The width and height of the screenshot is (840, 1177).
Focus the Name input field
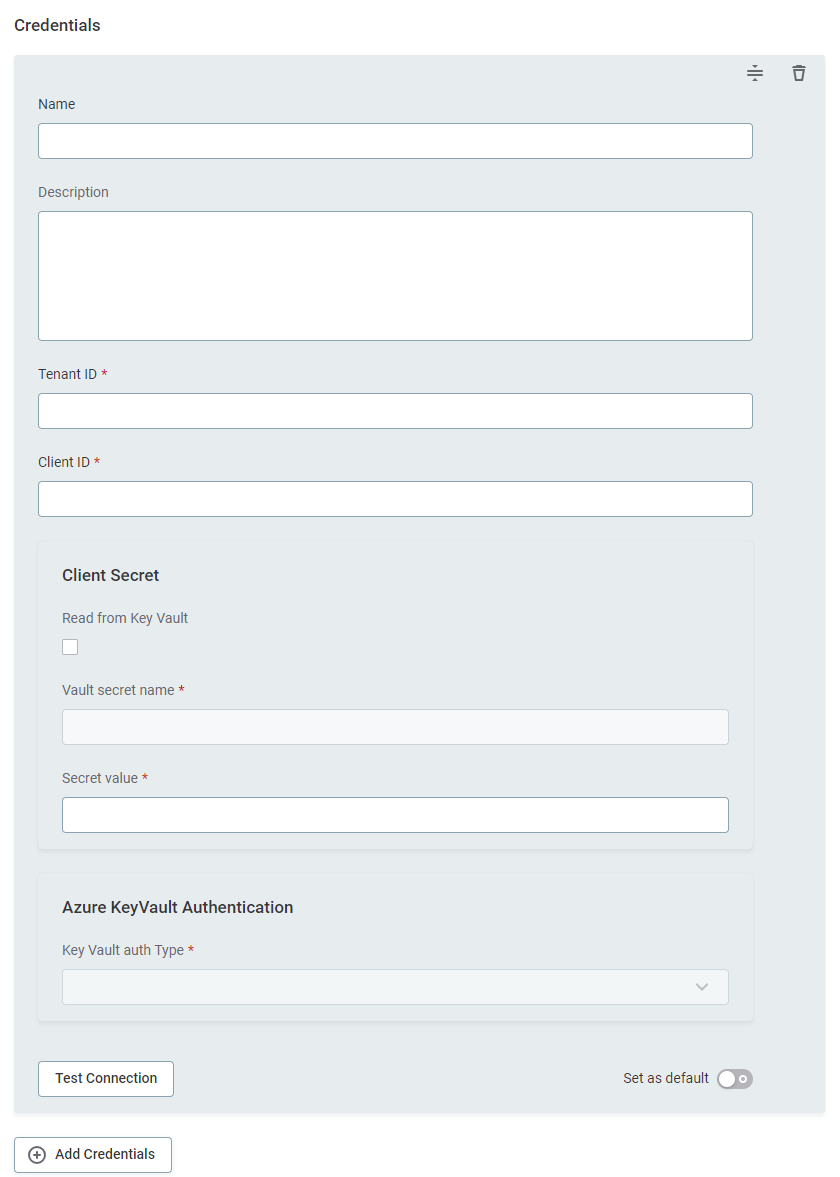click(x=395, y=141)
